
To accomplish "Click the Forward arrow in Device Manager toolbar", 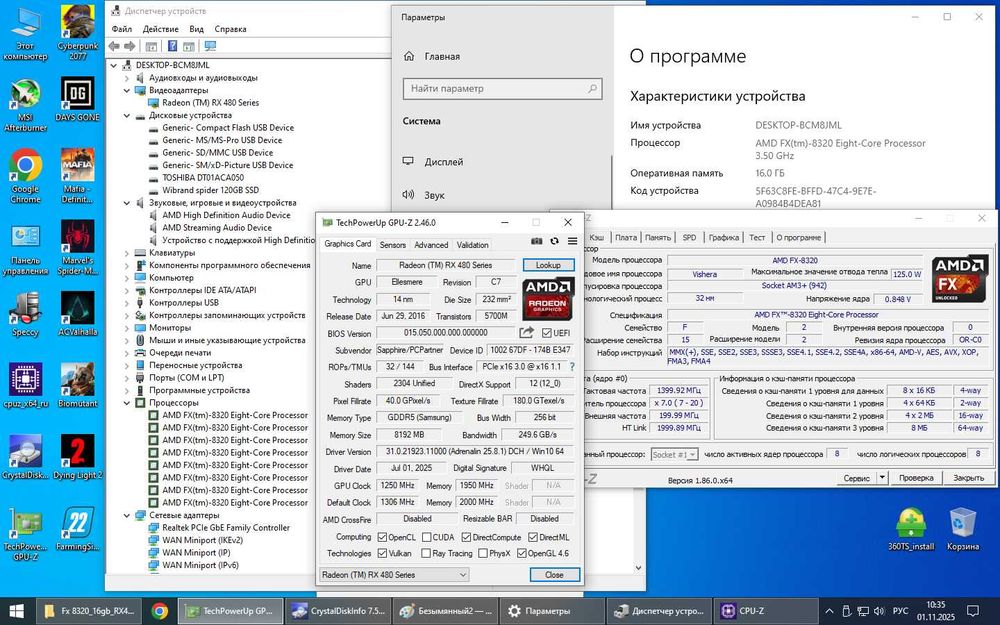I will pos(129,46).
